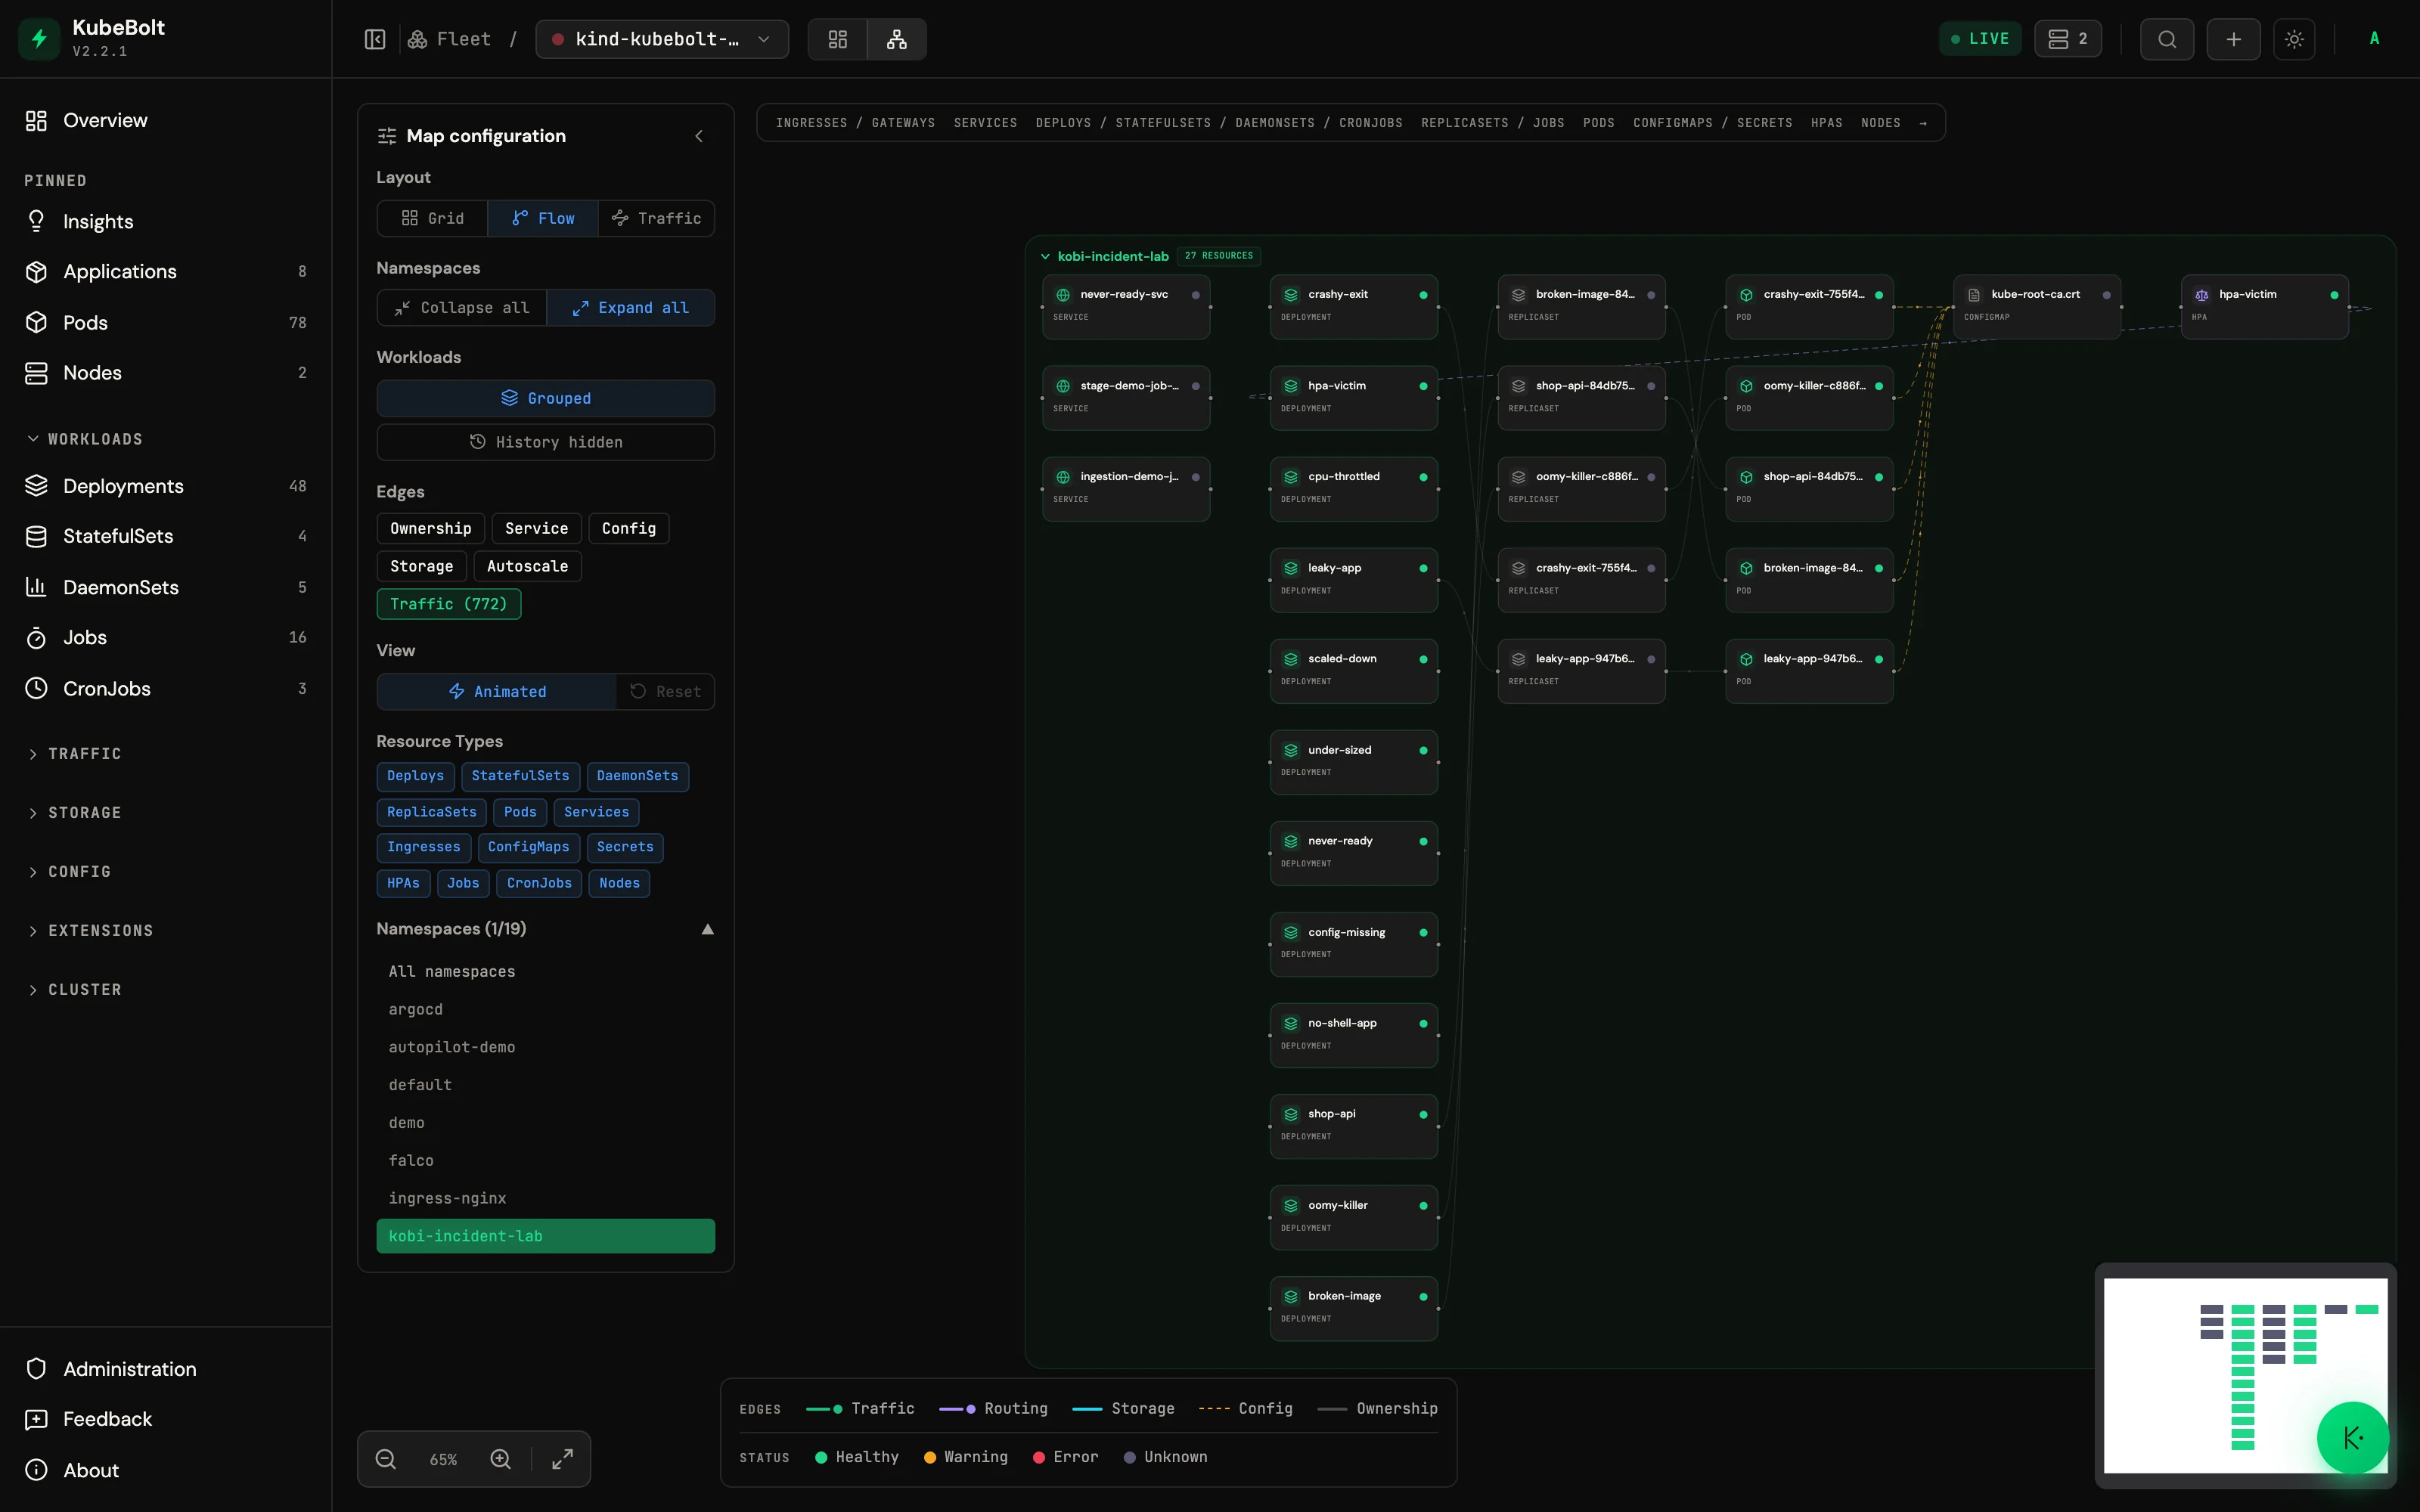2420x1512 pixels.
Task: Go to Administration shield item
Action: [x=166, y=1369]
